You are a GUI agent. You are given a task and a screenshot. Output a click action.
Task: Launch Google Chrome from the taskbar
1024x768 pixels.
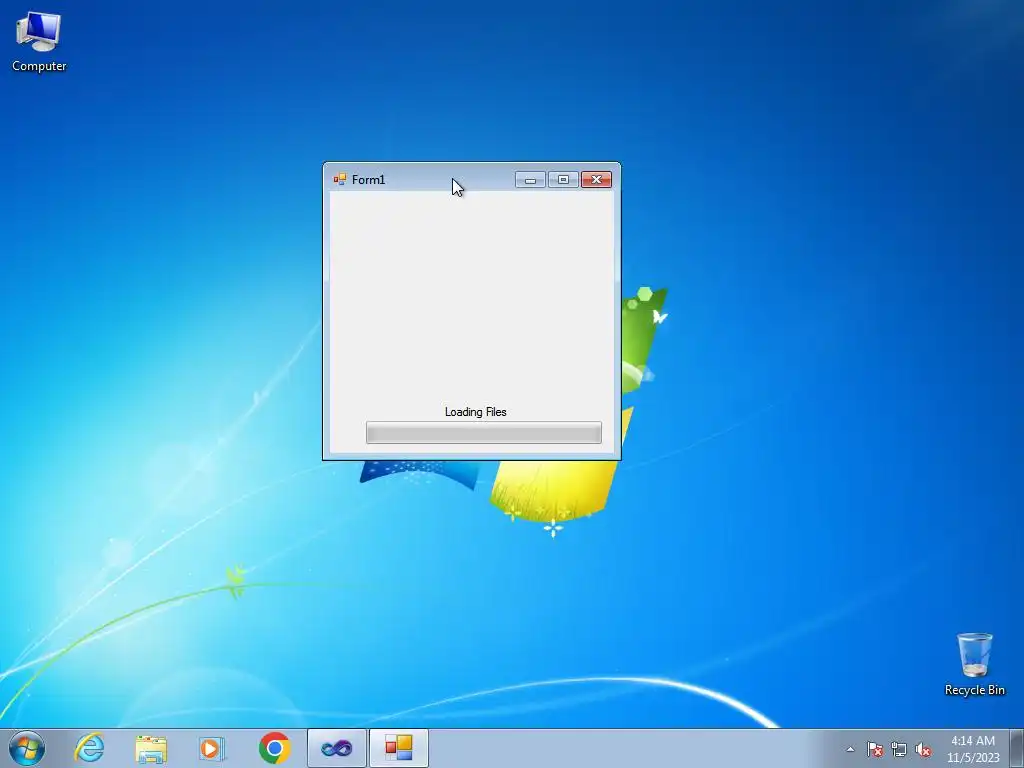274,748
